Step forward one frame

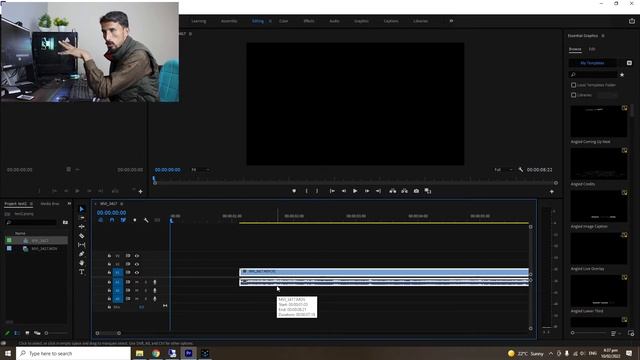click(367, 191)
